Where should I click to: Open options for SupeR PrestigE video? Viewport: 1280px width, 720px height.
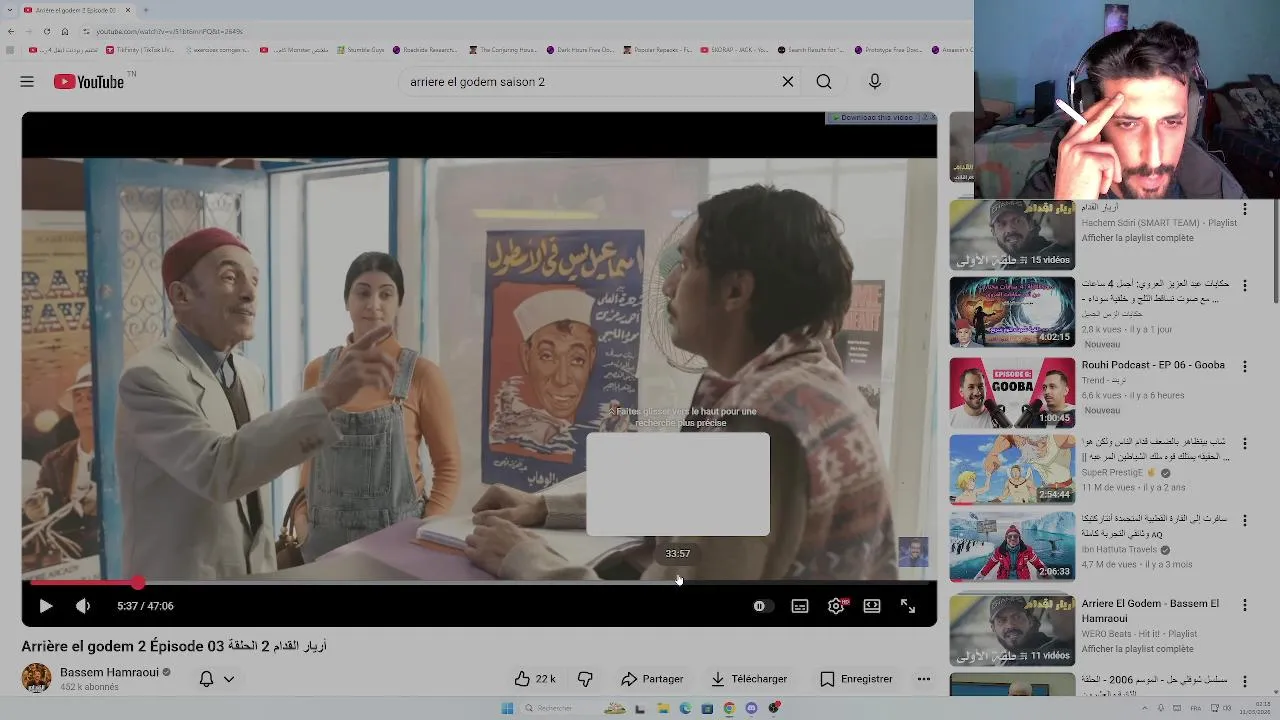(x=1245, y=443)
